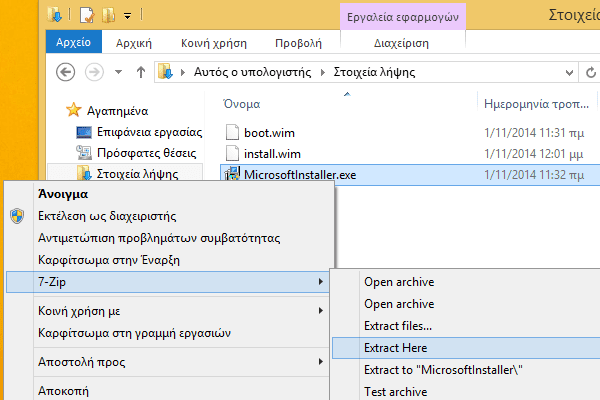This screenshot has width=600, height=400.
Task: Open the recent locations dropdown arrow
Action: click(x=119, y=72)
